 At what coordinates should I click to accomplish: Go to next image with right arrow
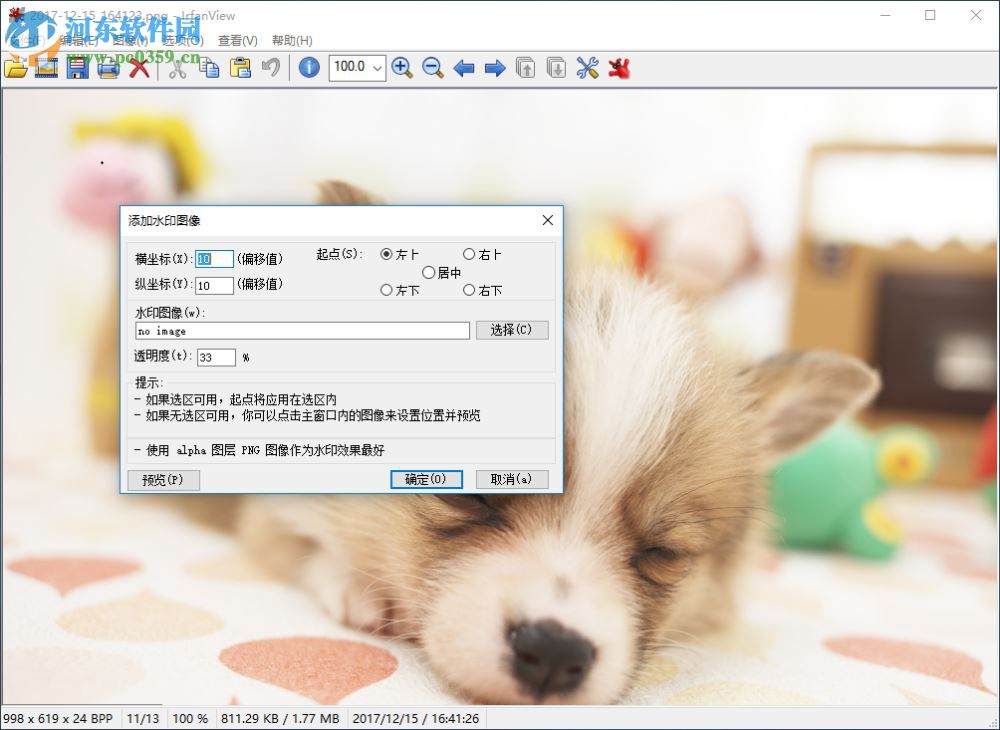tap(494, 68)
